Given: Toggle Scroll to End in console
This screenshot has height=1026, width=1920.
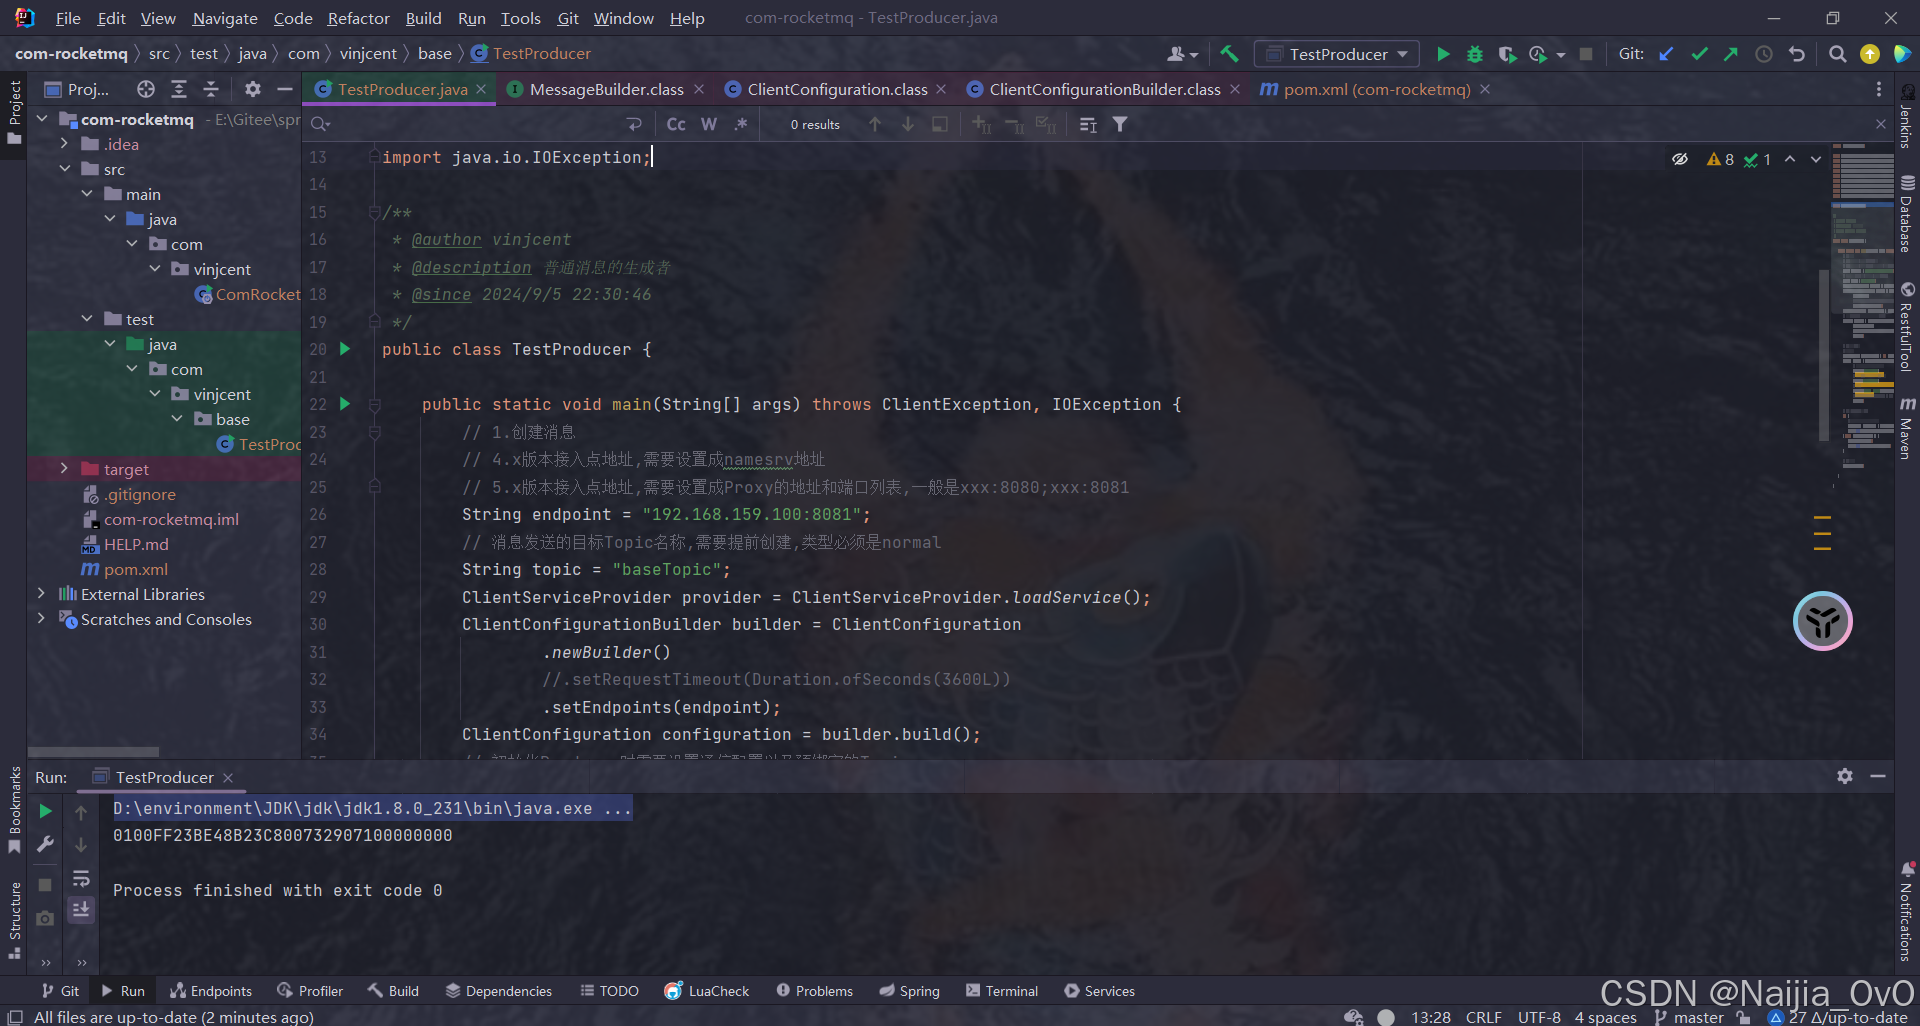Looking at the screenshot, I should point(81,909).
